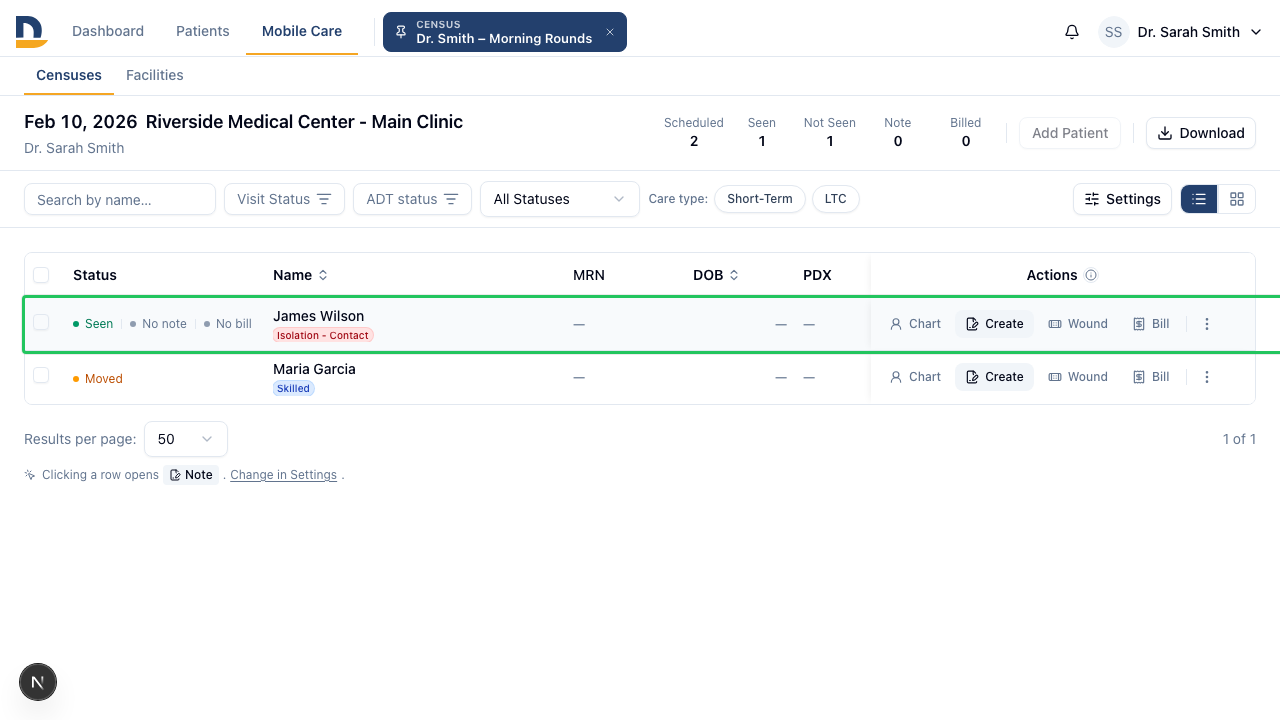
Task: Click the SS user avatar
Action: [1114, 32]
